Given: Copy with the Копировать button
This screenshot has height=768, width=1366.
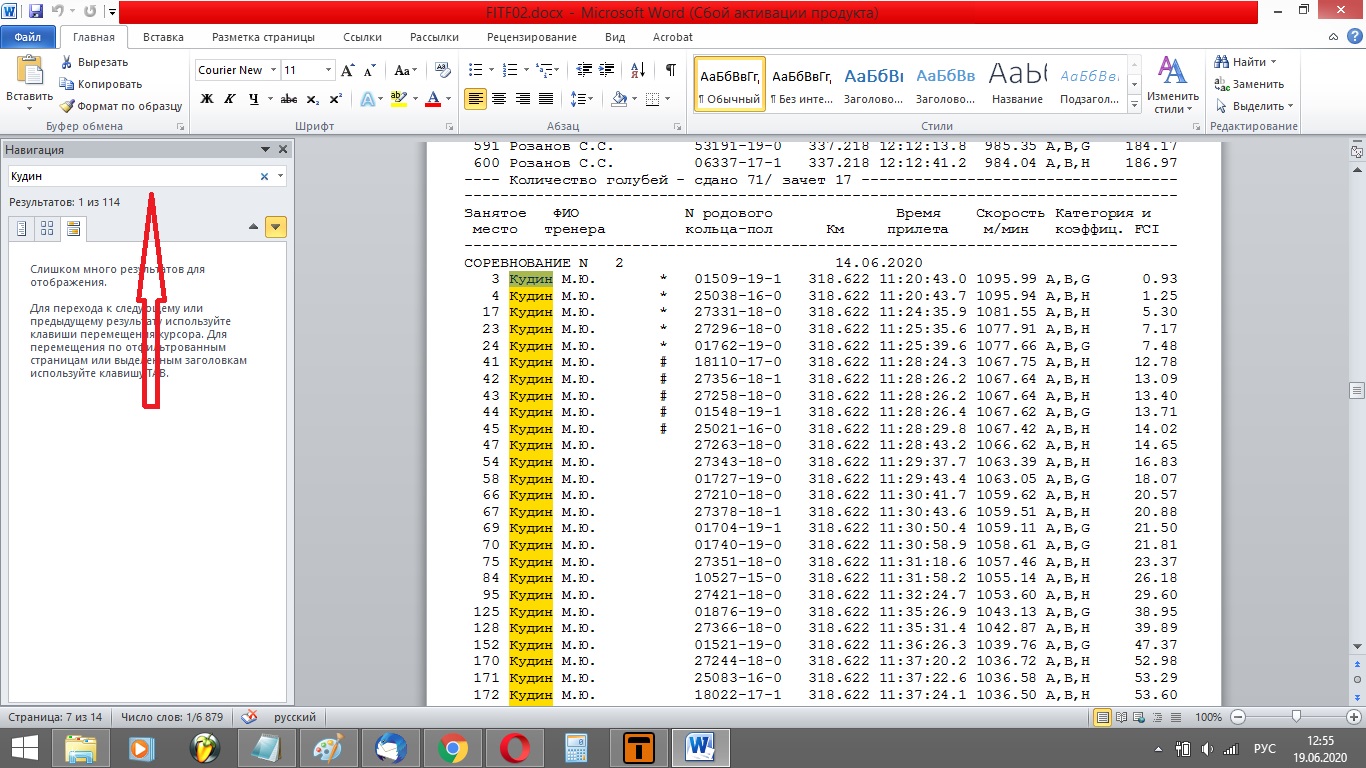Looking at the screenshot, I should pyautogui.click(x=101, y=84).
